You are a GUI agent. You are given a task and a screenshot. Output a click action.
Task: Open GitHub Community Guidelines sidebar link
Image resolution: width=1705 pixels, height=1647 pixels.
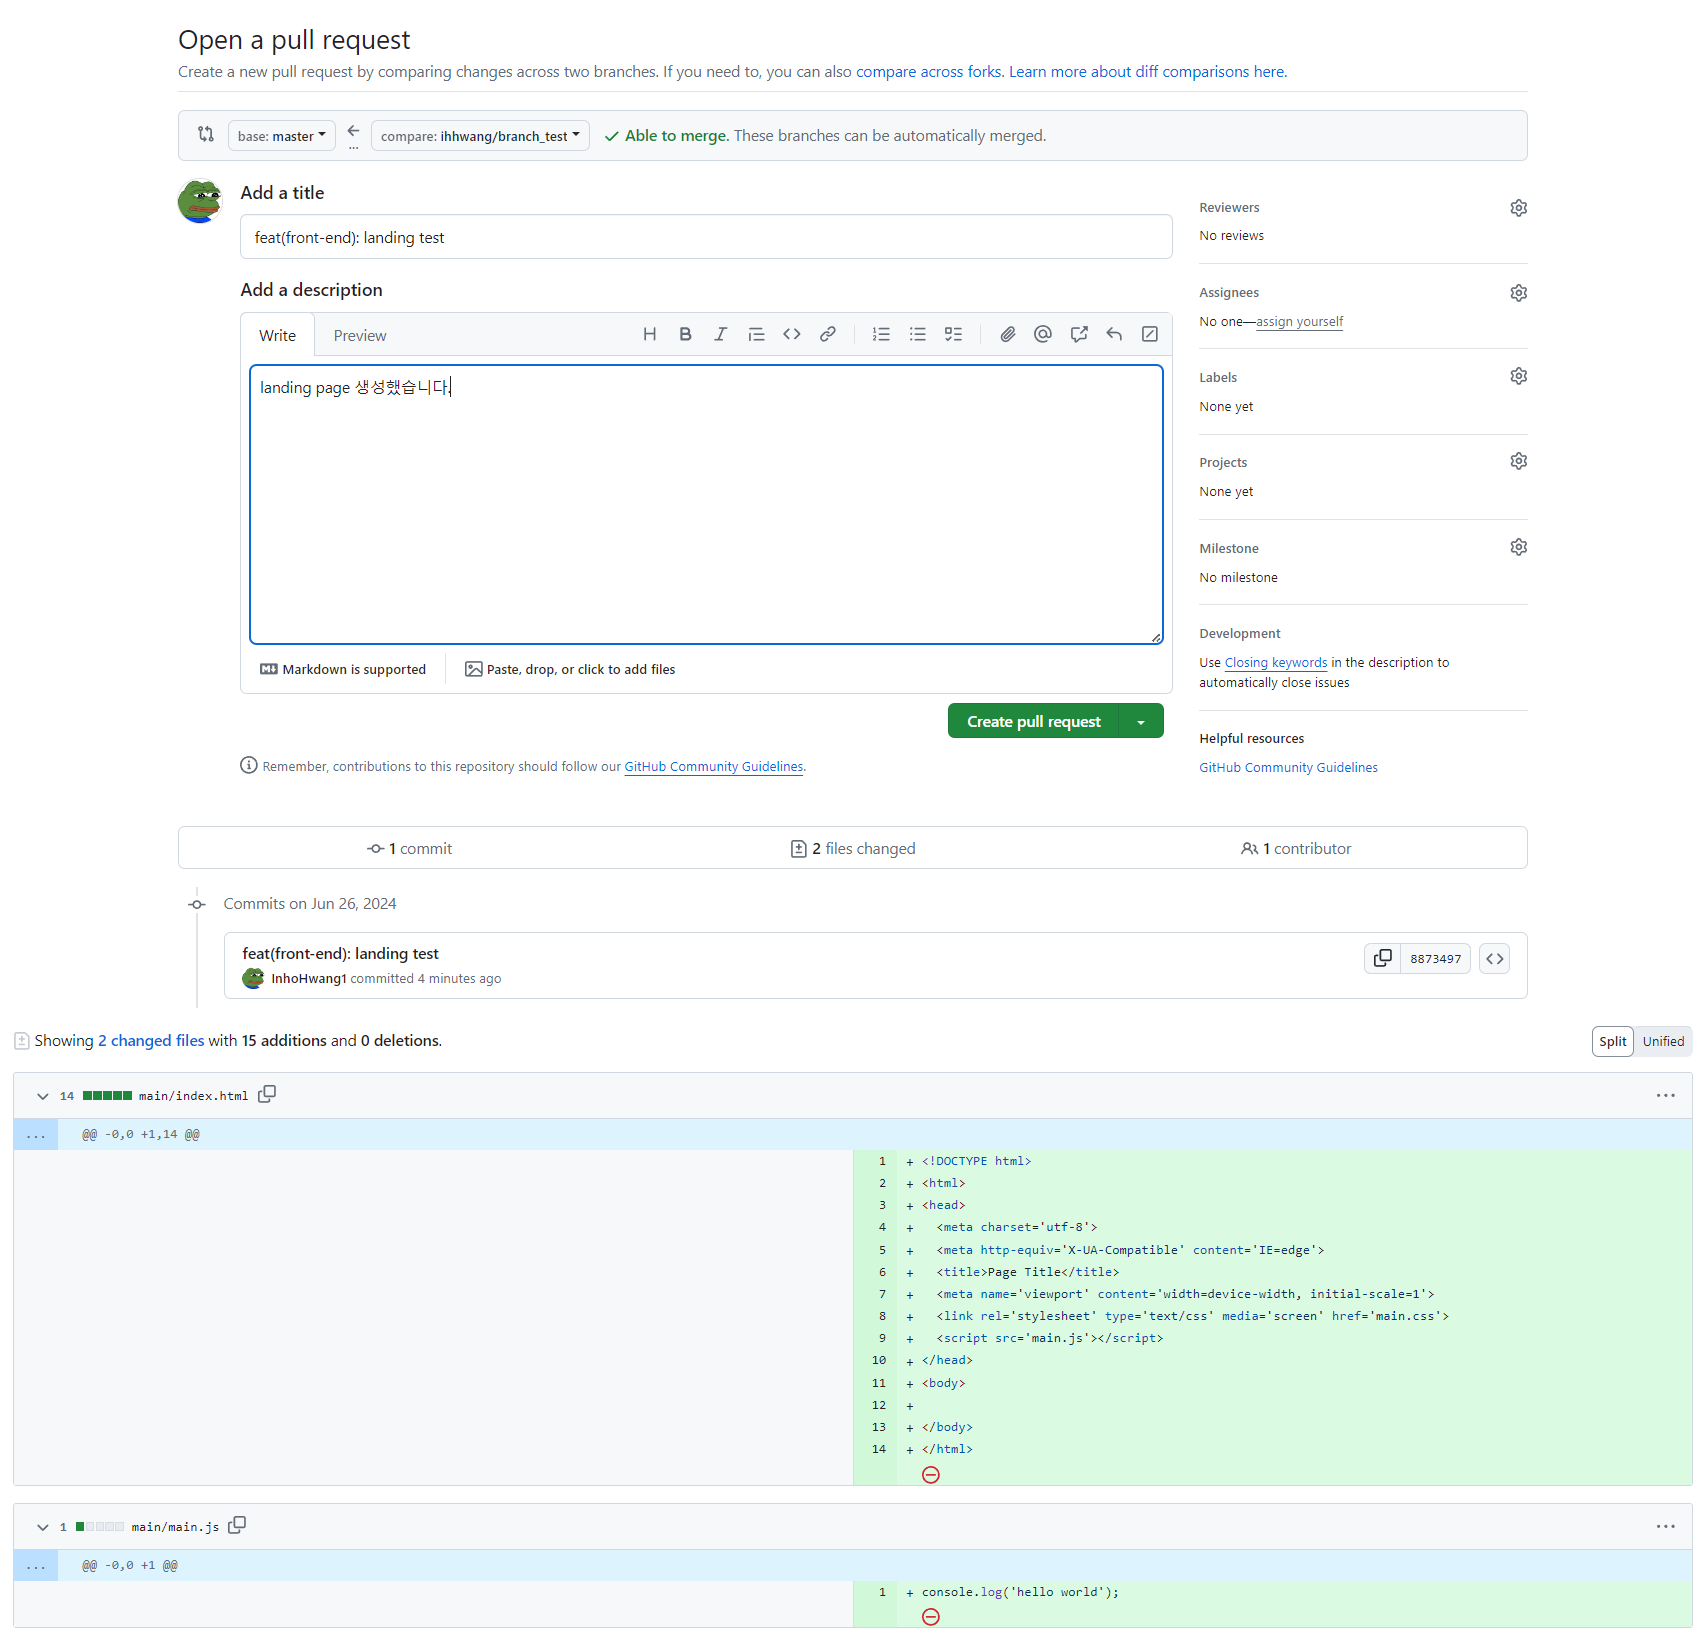pos(1288,767)
